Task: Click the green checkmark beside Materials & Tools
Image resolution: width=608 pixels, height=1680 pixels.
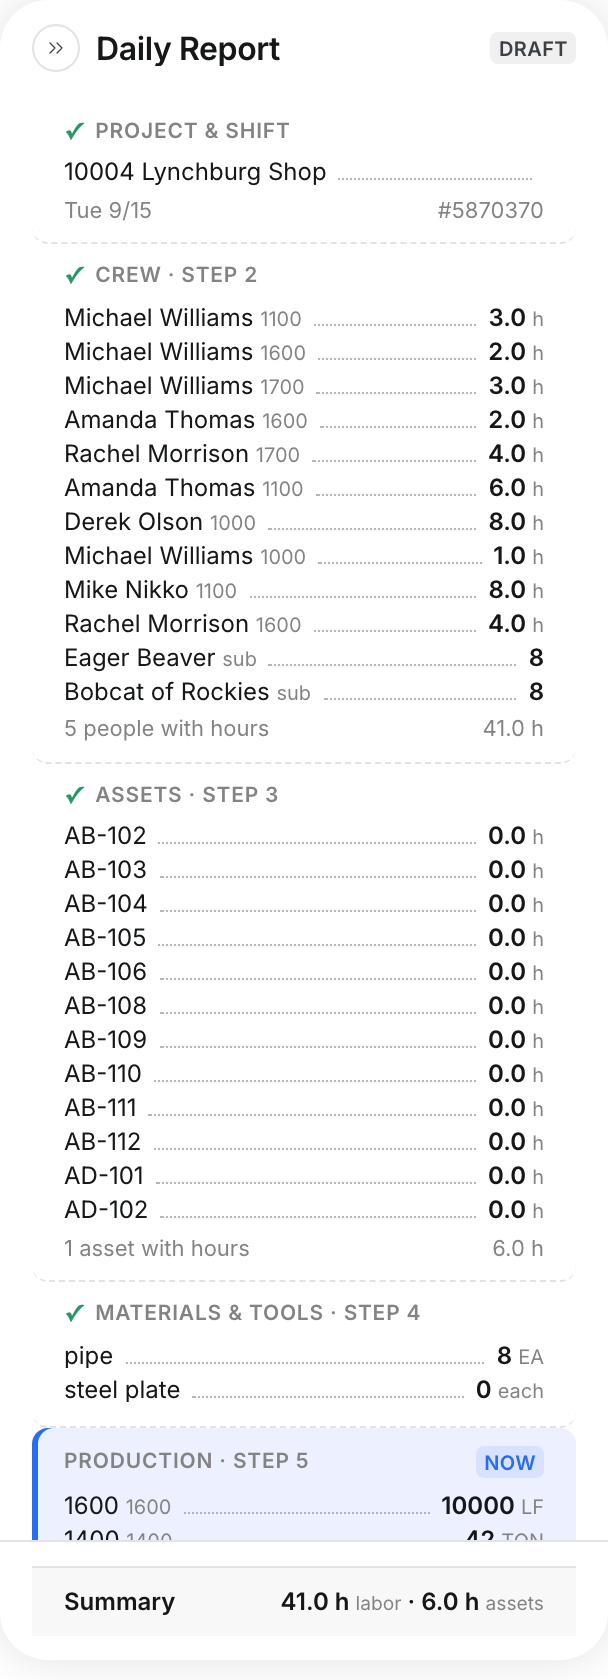Action: 74,1313
